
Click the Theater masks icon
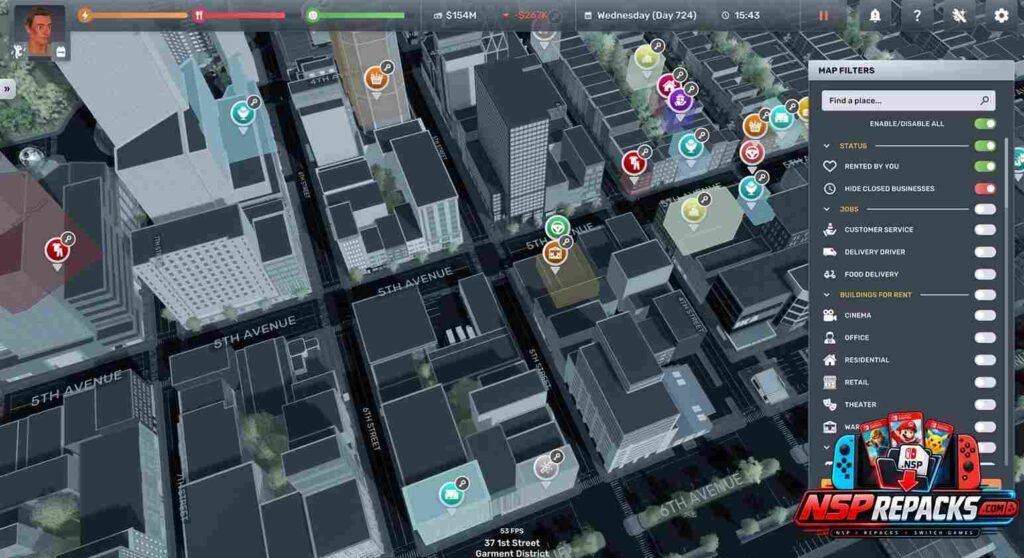tap(829, 404)
